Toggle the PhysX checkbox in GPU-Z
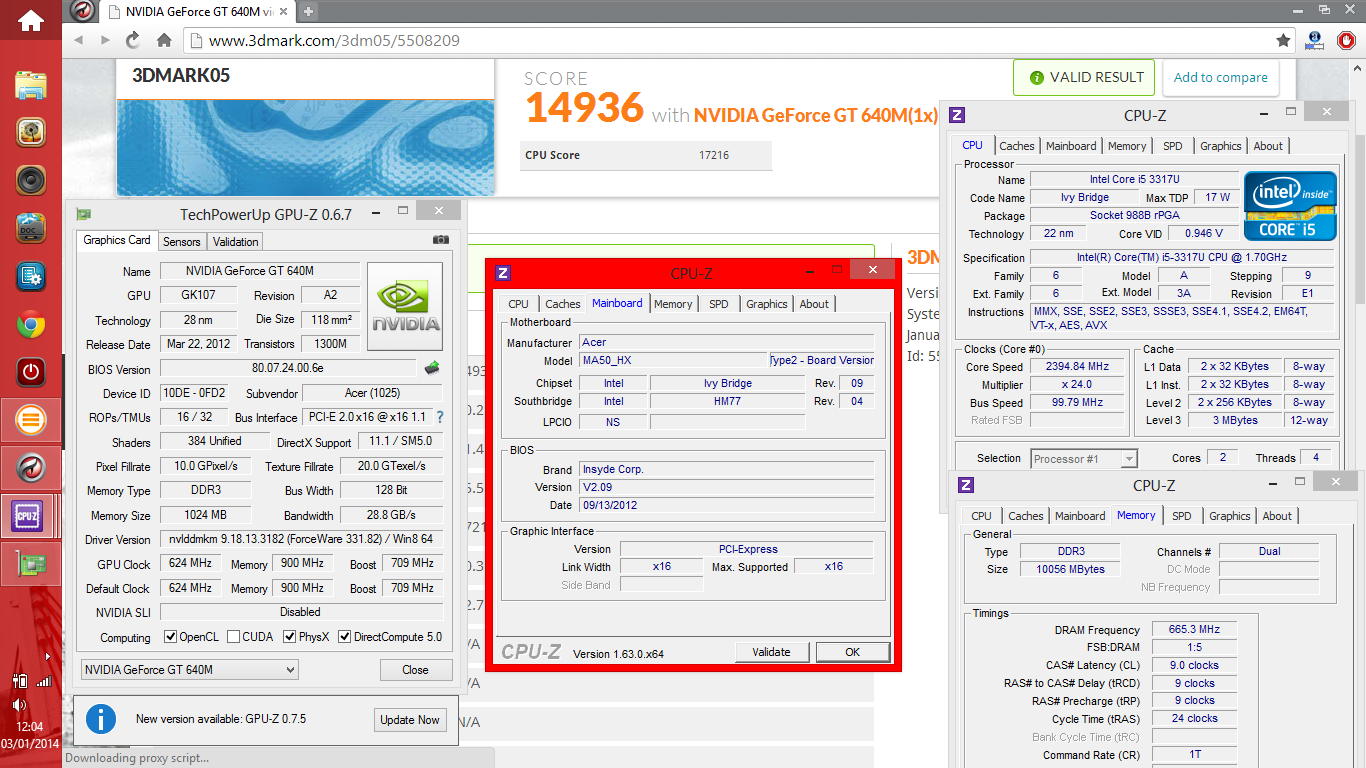This screenshot has width=1366, height=768. click(x=290, y=636)
